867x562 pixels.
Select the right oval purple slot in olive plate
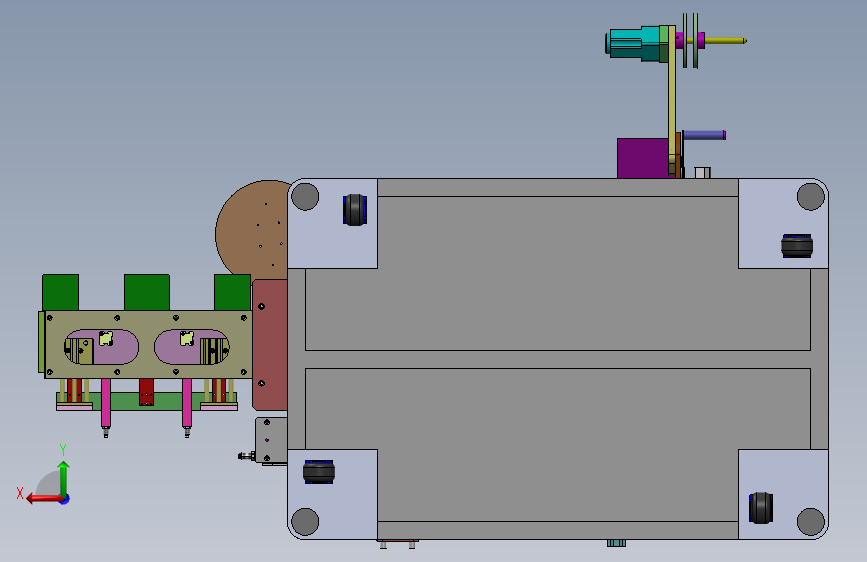[192, 347]
